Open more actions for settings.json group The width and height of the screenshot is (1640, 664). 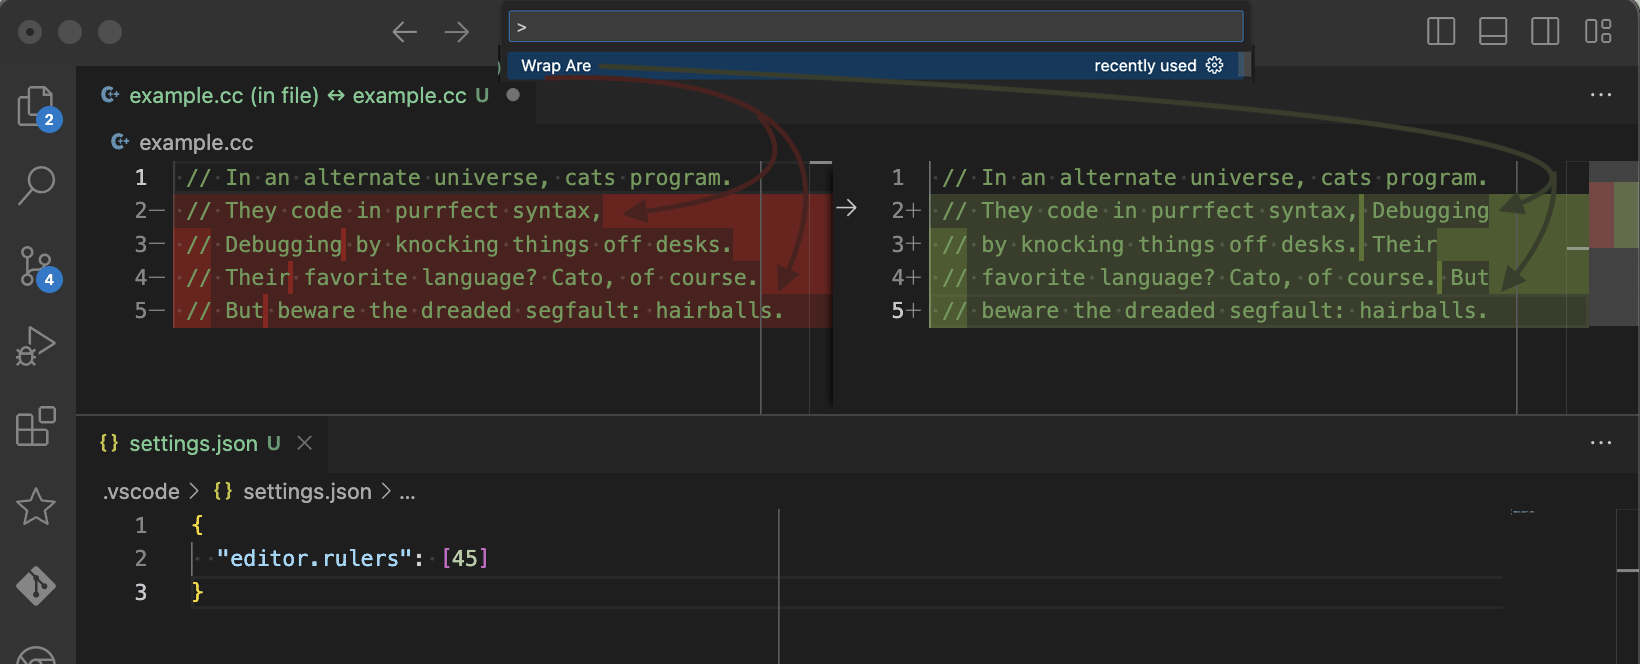coord(1601,443)
